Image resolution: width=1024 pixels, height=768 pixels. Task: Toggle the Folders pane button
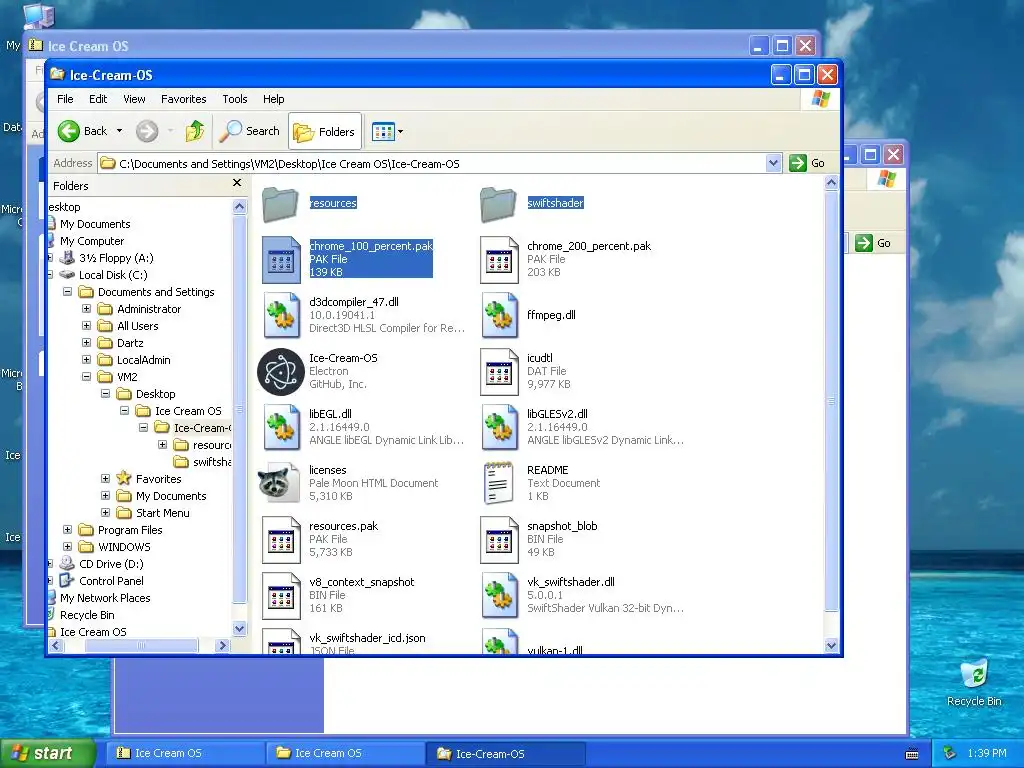[x=325, y=132]
